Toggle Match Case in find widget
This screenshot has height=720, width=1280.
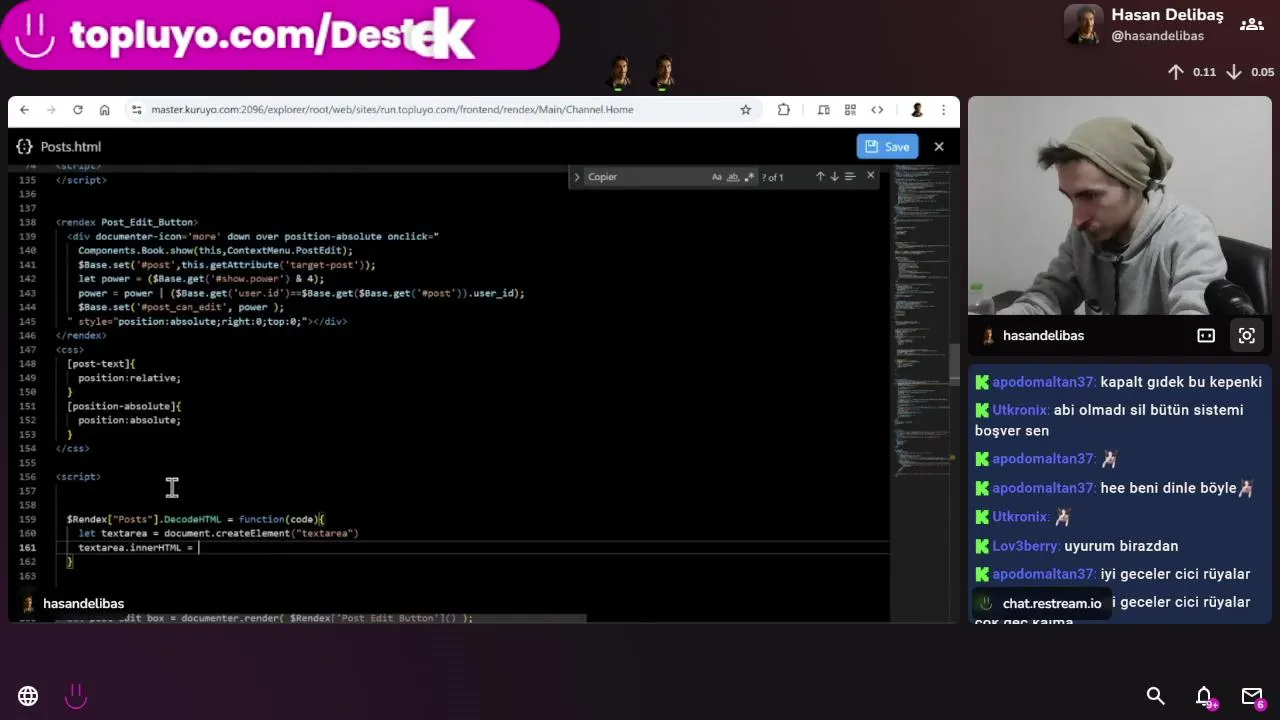pos(717,177)
